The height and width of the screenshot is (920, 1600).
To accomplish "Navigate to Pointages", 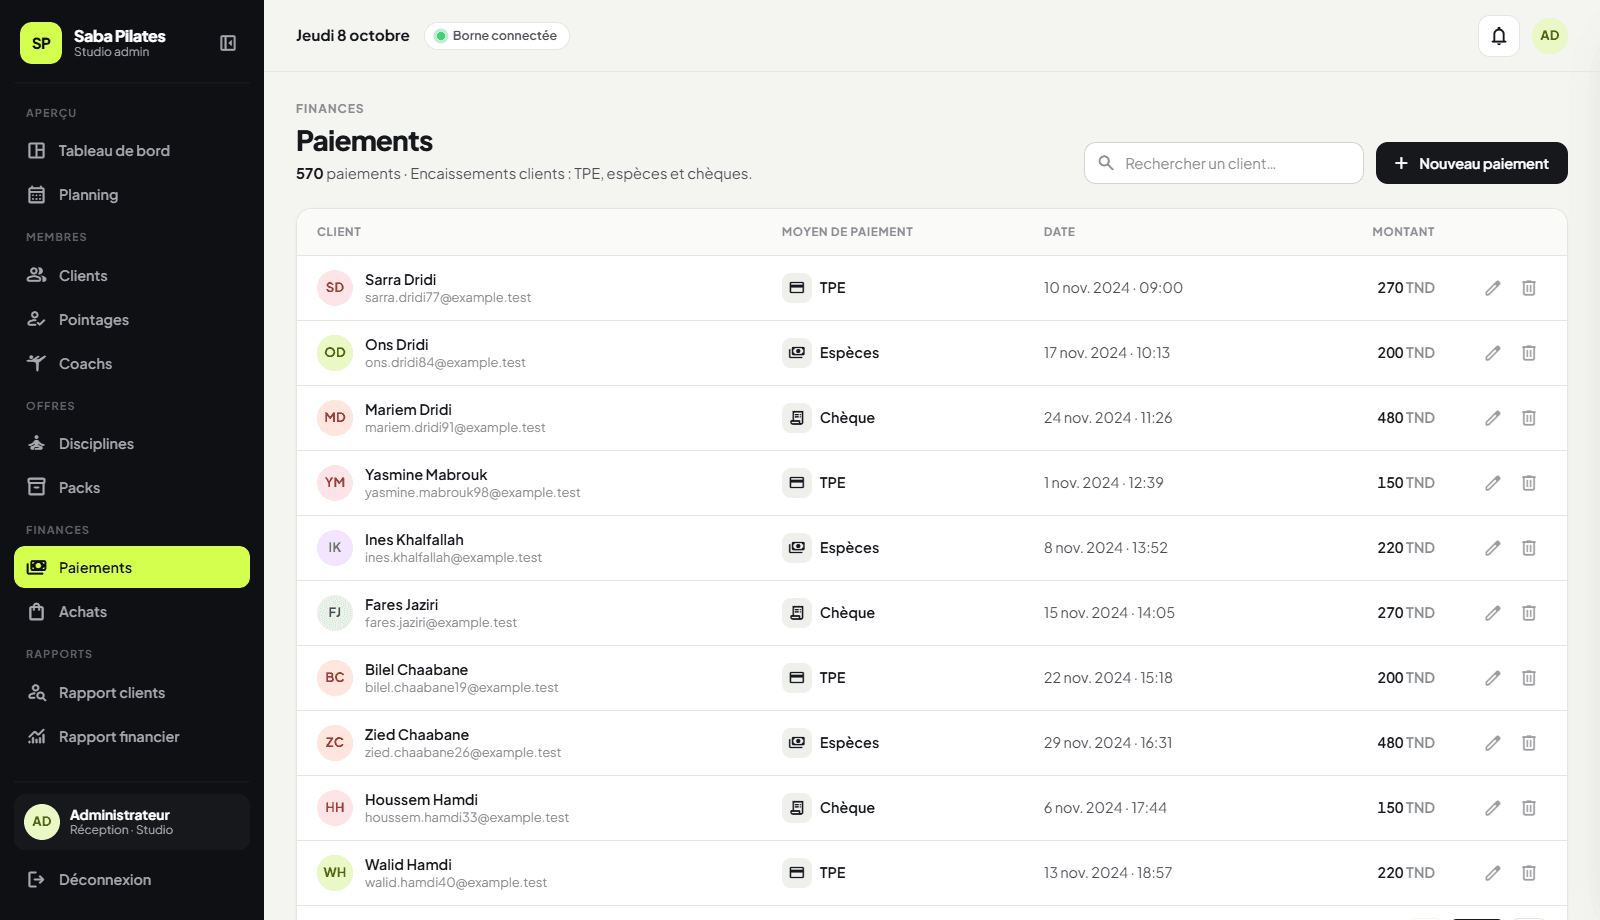I will (x=132, y=320).
